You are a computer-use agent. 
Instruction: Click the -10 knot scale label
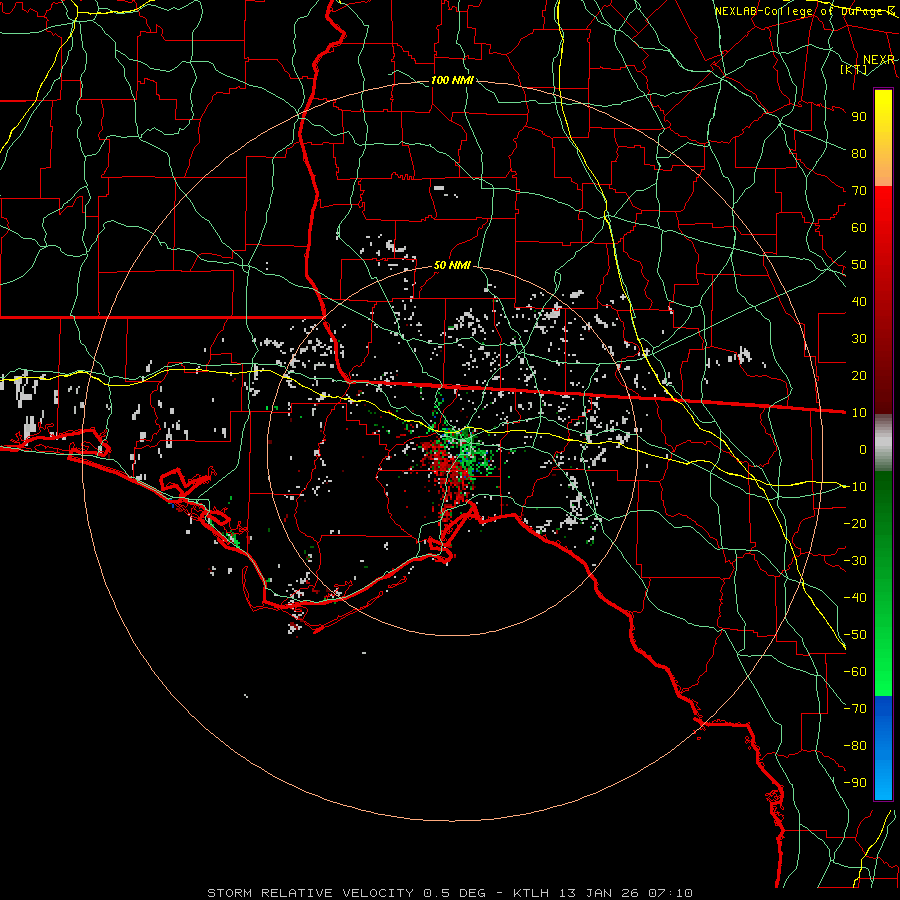point(855,487)
